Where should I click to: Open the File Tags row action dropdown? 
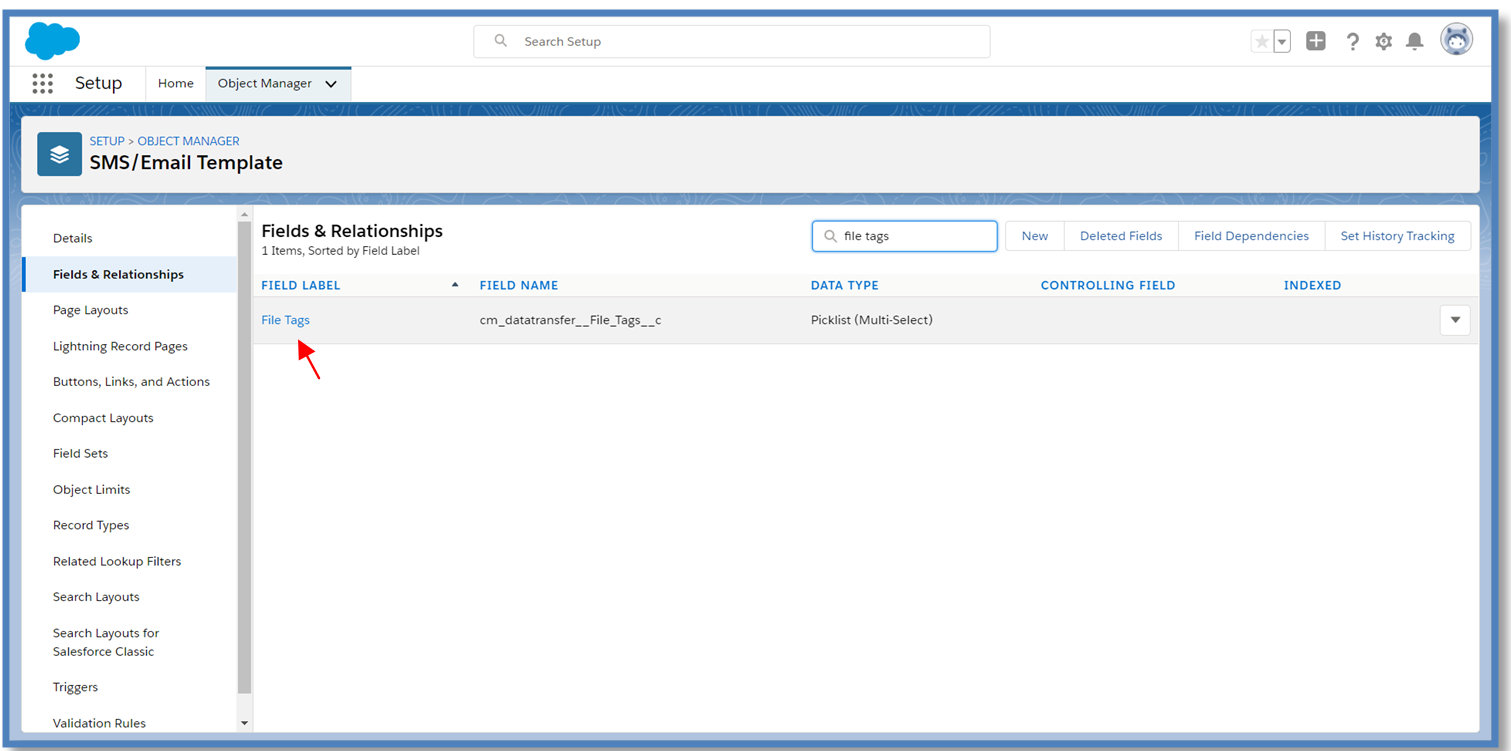tap(1455, 320)
